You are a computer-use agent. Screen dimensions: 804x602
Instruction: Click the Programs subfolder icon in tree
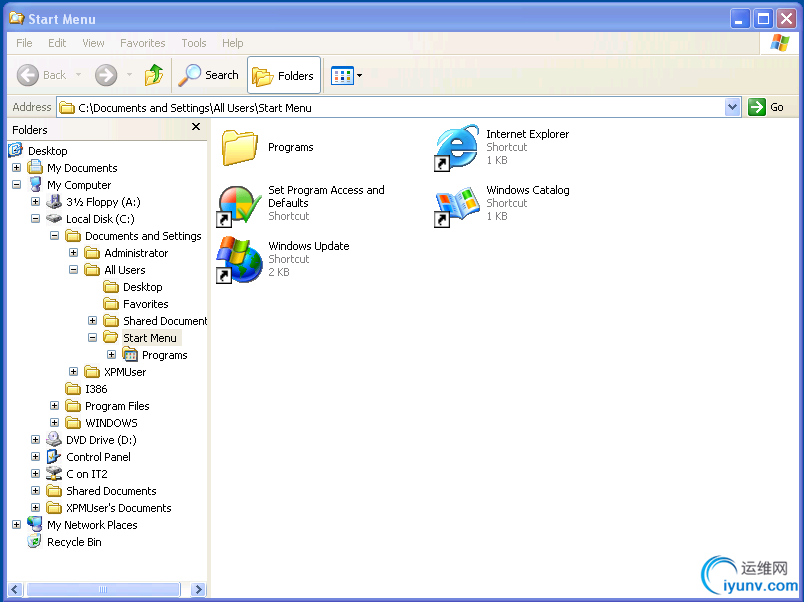(130, 354)
